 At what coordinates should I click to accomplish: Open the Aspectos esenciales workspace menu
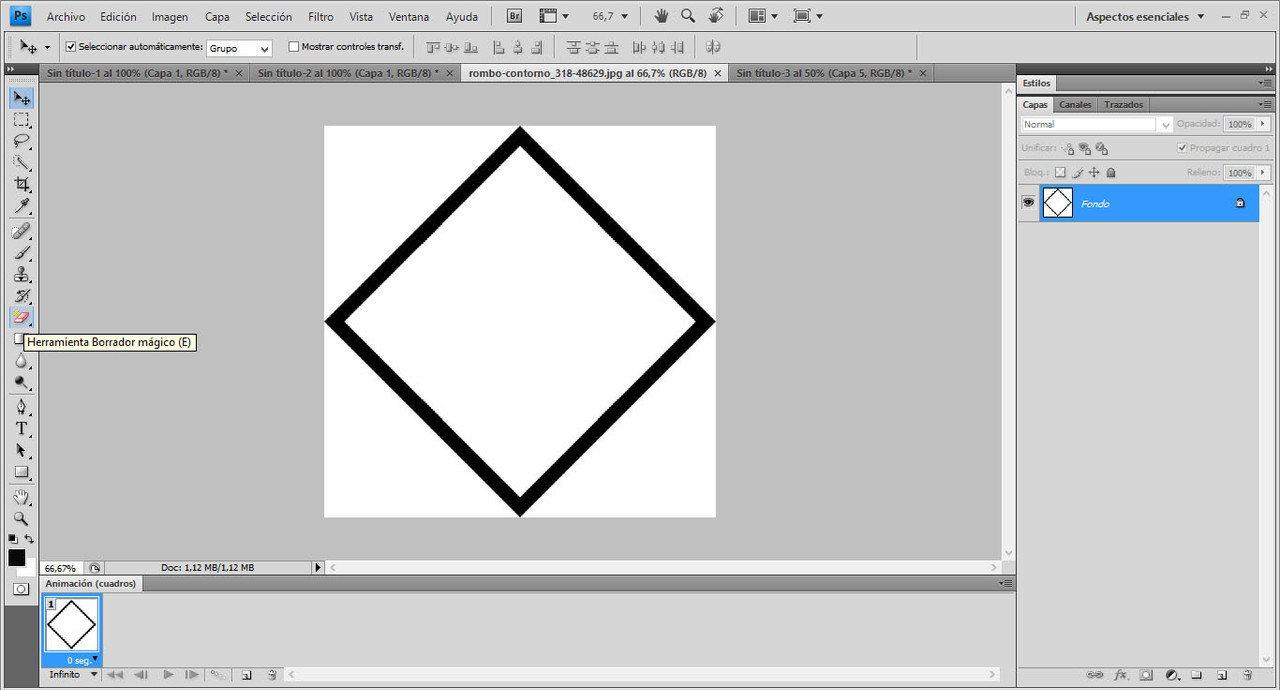point(1146,16)
